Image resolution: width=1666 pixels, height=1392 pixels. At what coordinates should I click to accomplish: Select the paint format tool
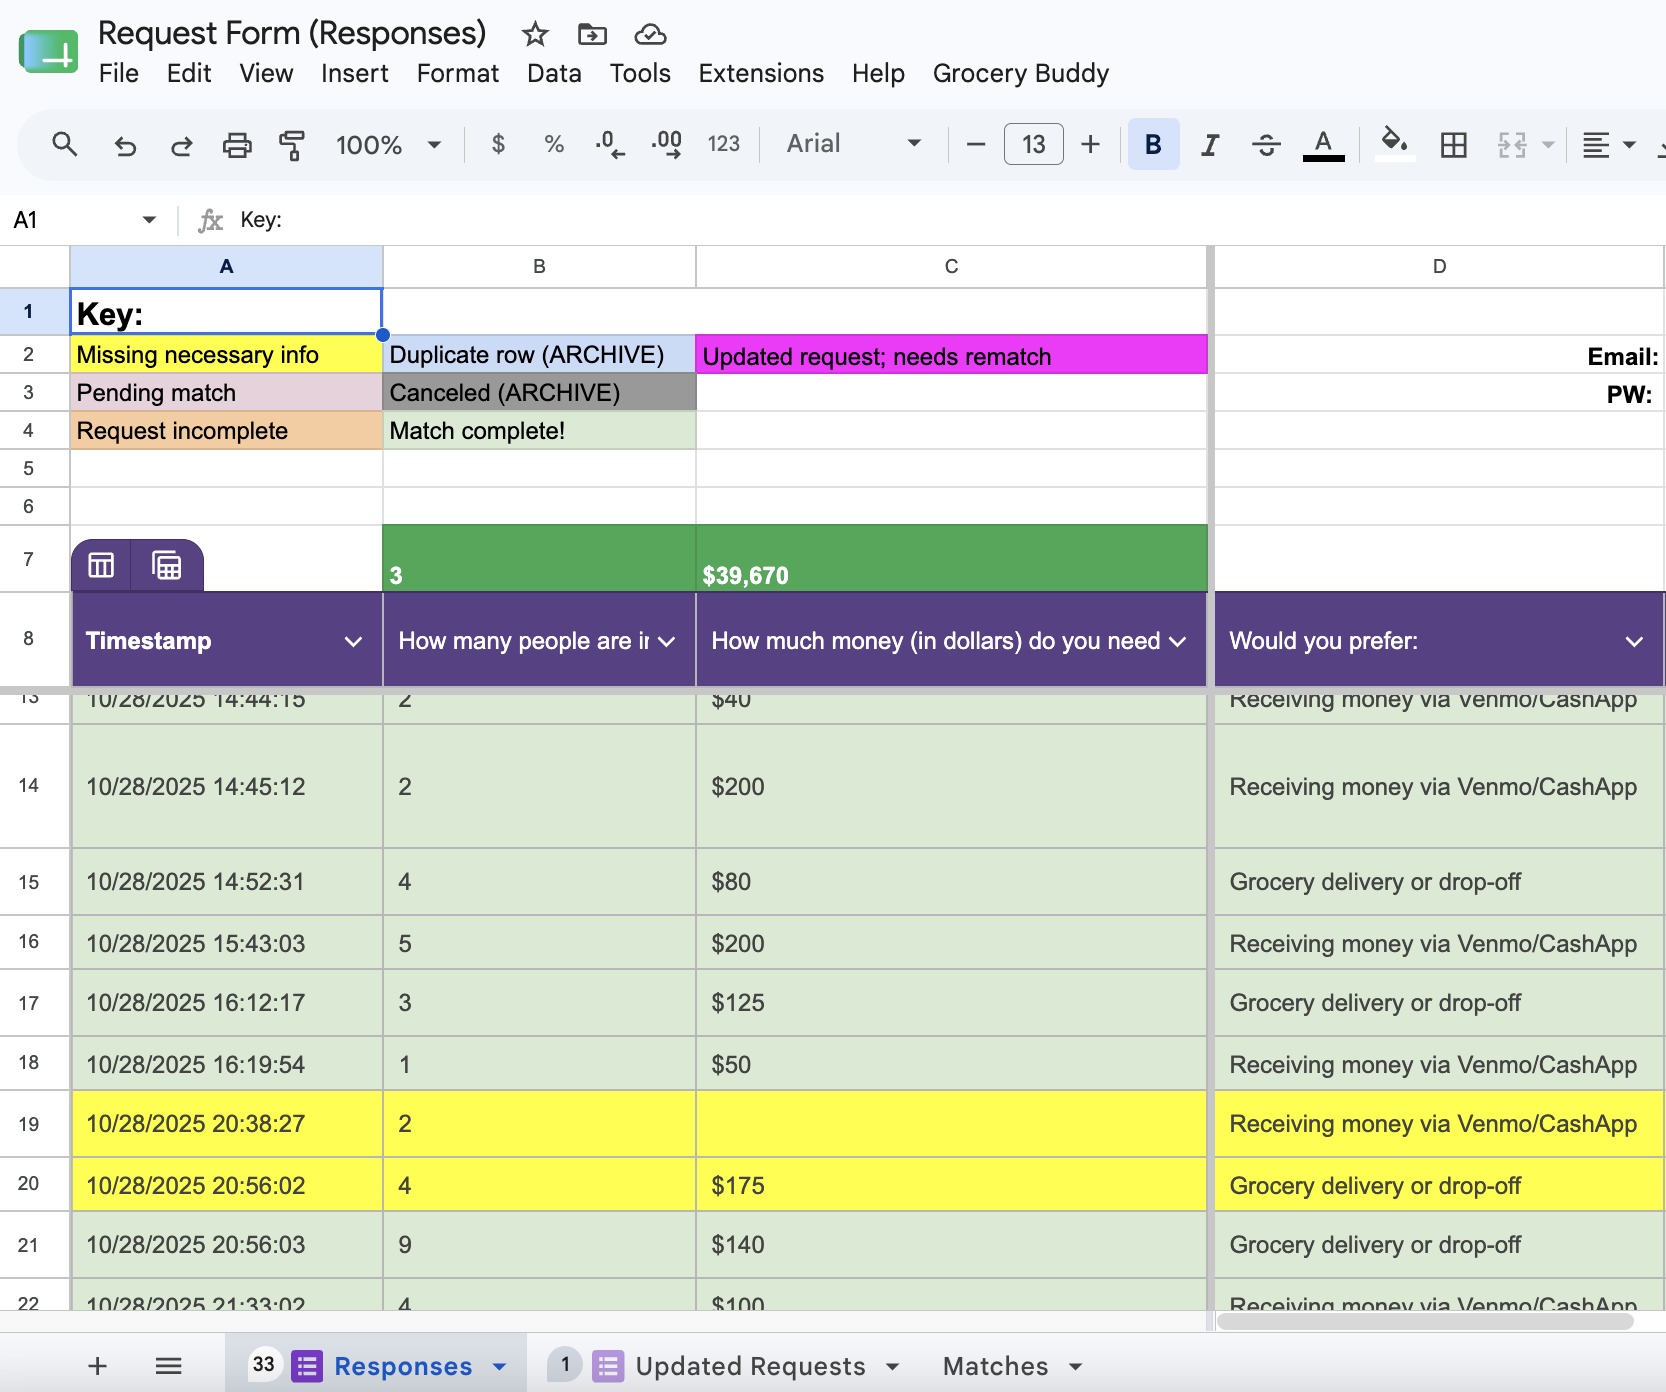point(291,145)
